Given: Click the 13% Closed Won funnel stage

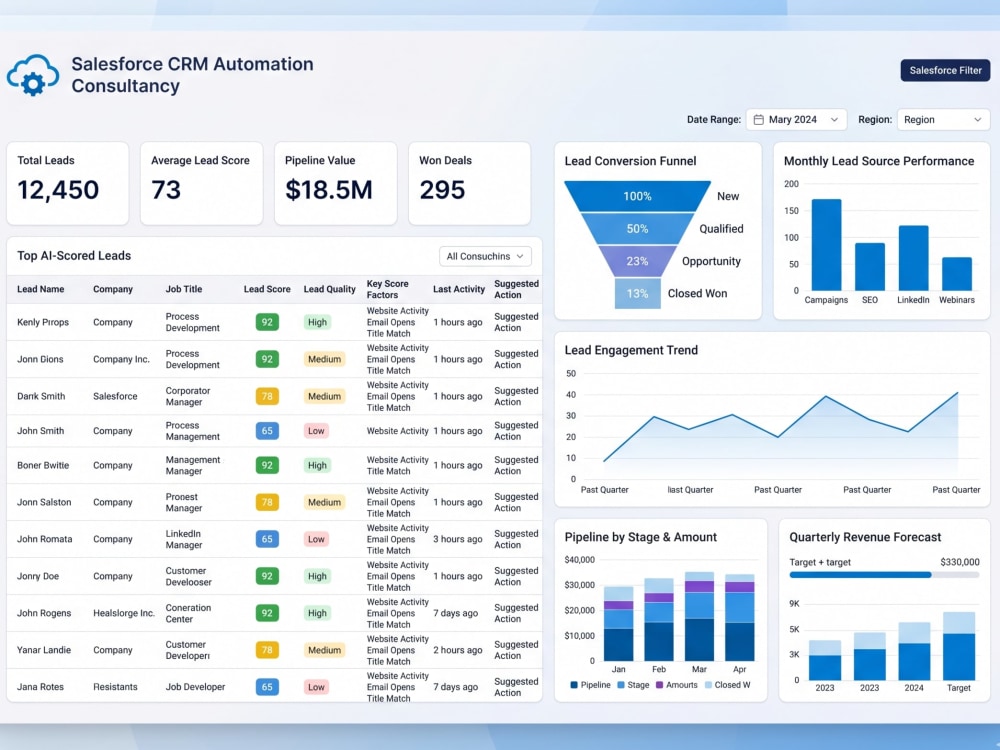Looking at the screenshot, I should pos(637,293).
